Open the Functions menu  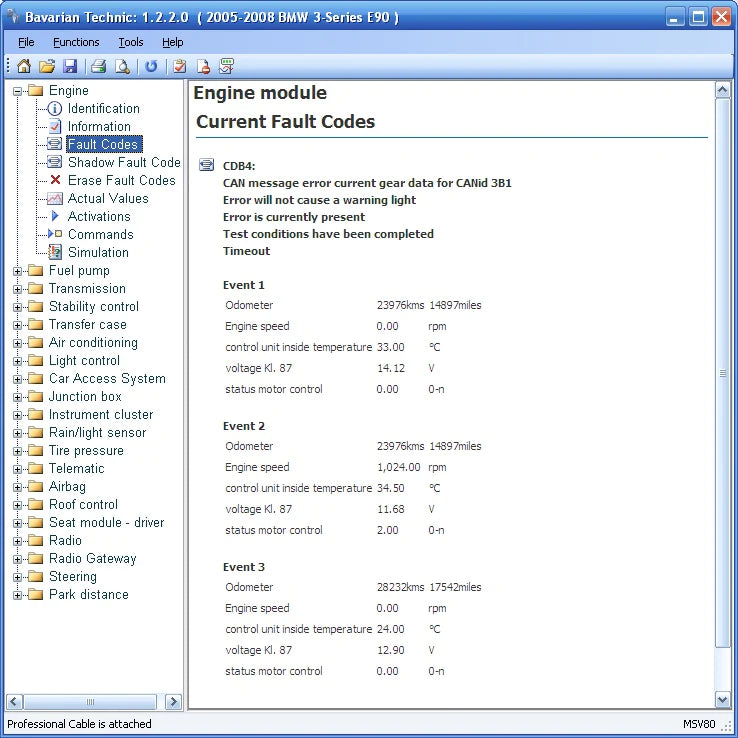76,42
